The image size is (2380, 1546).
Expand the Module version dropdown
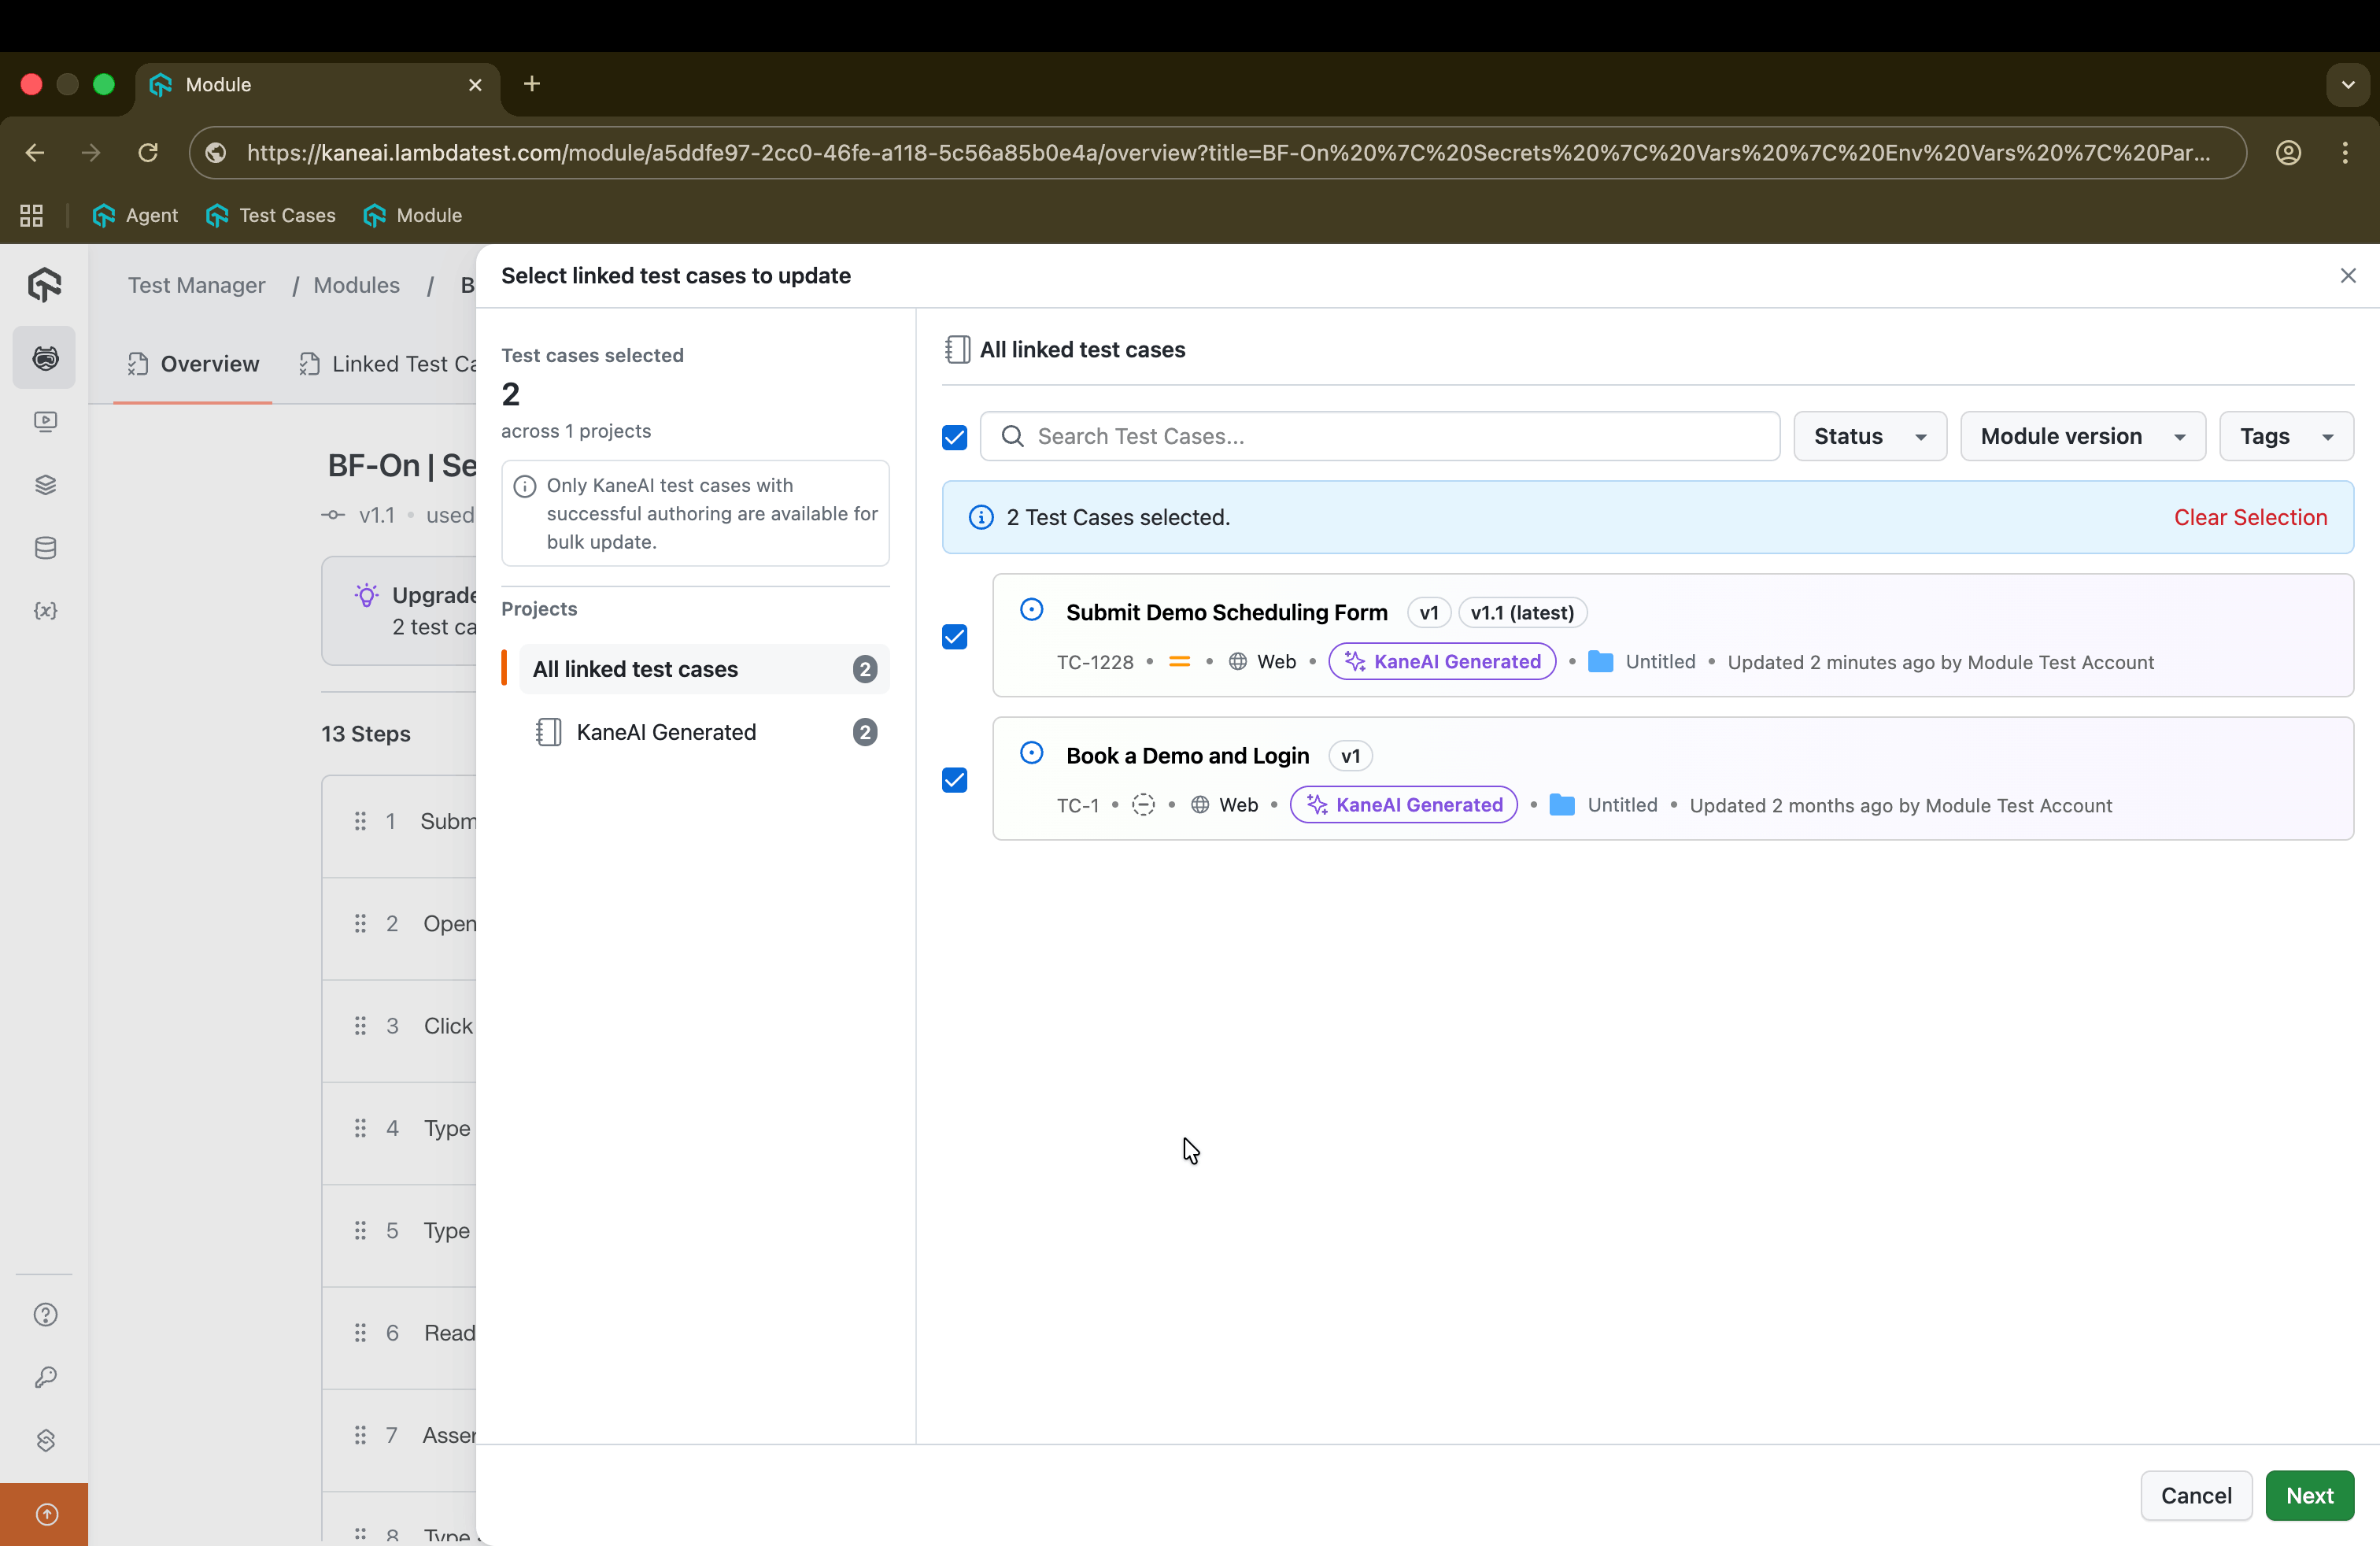2082,436
